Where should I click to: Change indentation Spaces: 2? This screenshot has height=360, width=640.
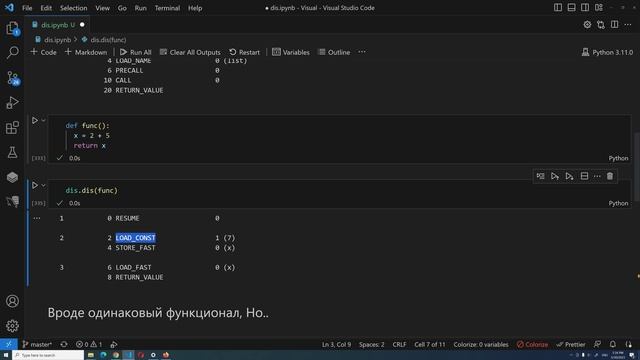pos(372,344)
